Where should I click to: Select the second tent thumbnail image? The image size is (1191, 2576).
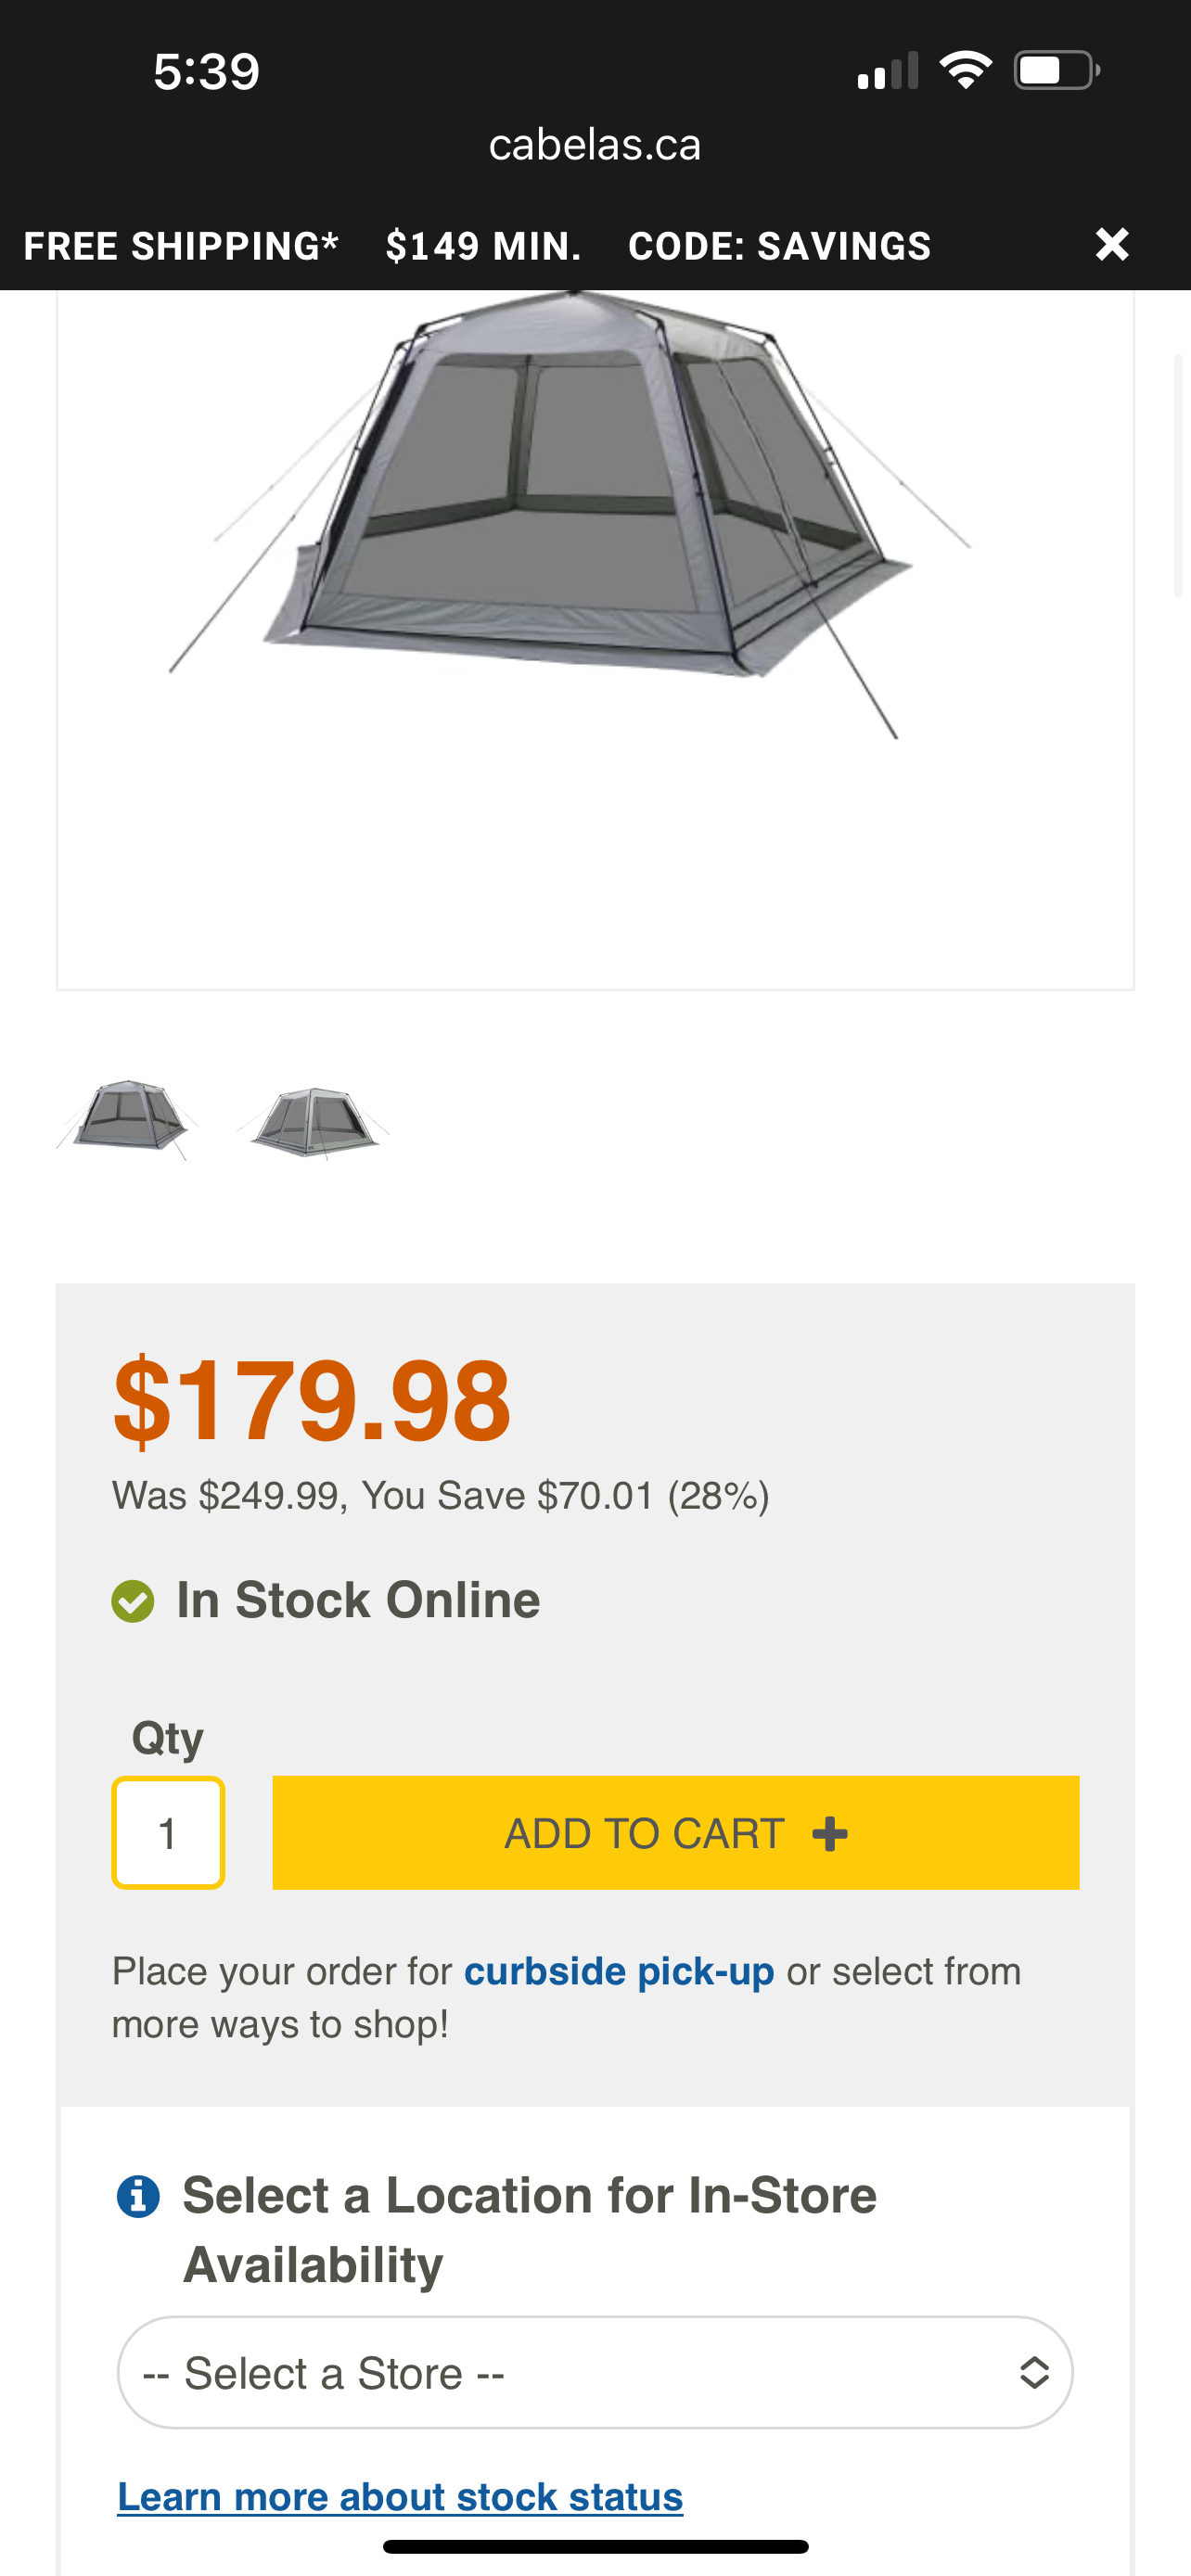[314, 1121]
